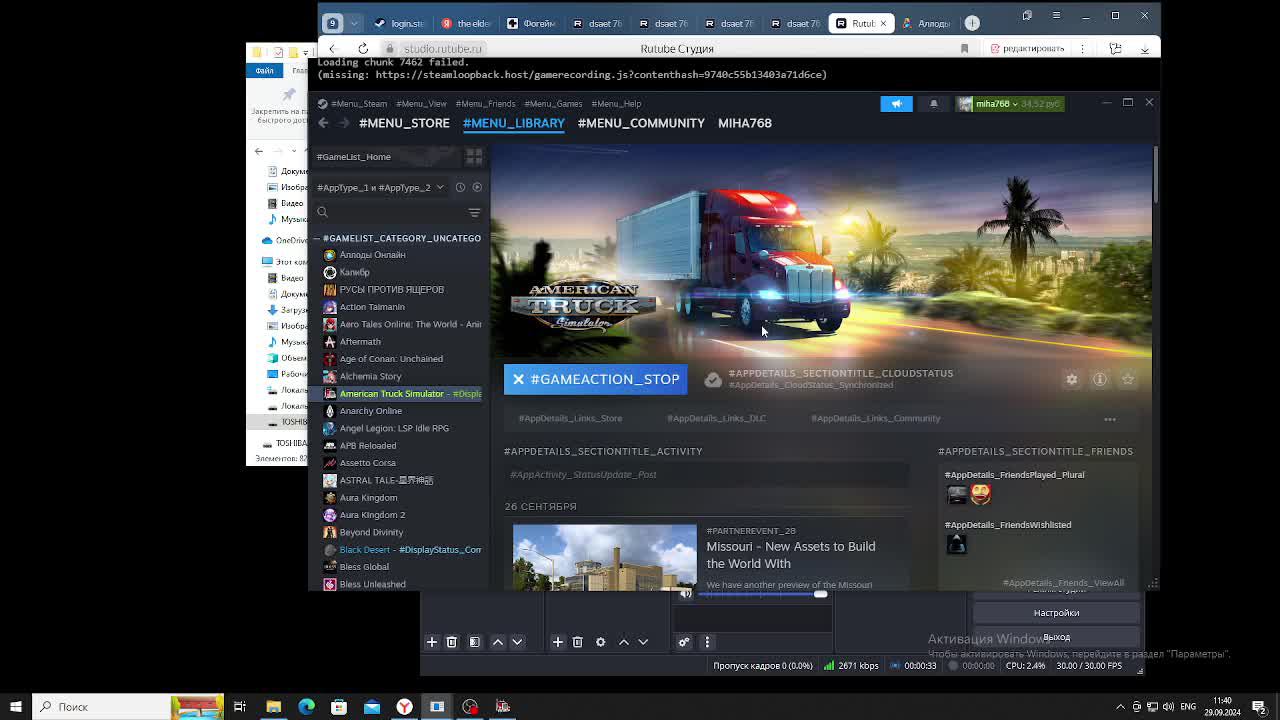
Task: Open browser tab group dropdown arrow
Action: (354, 23)
